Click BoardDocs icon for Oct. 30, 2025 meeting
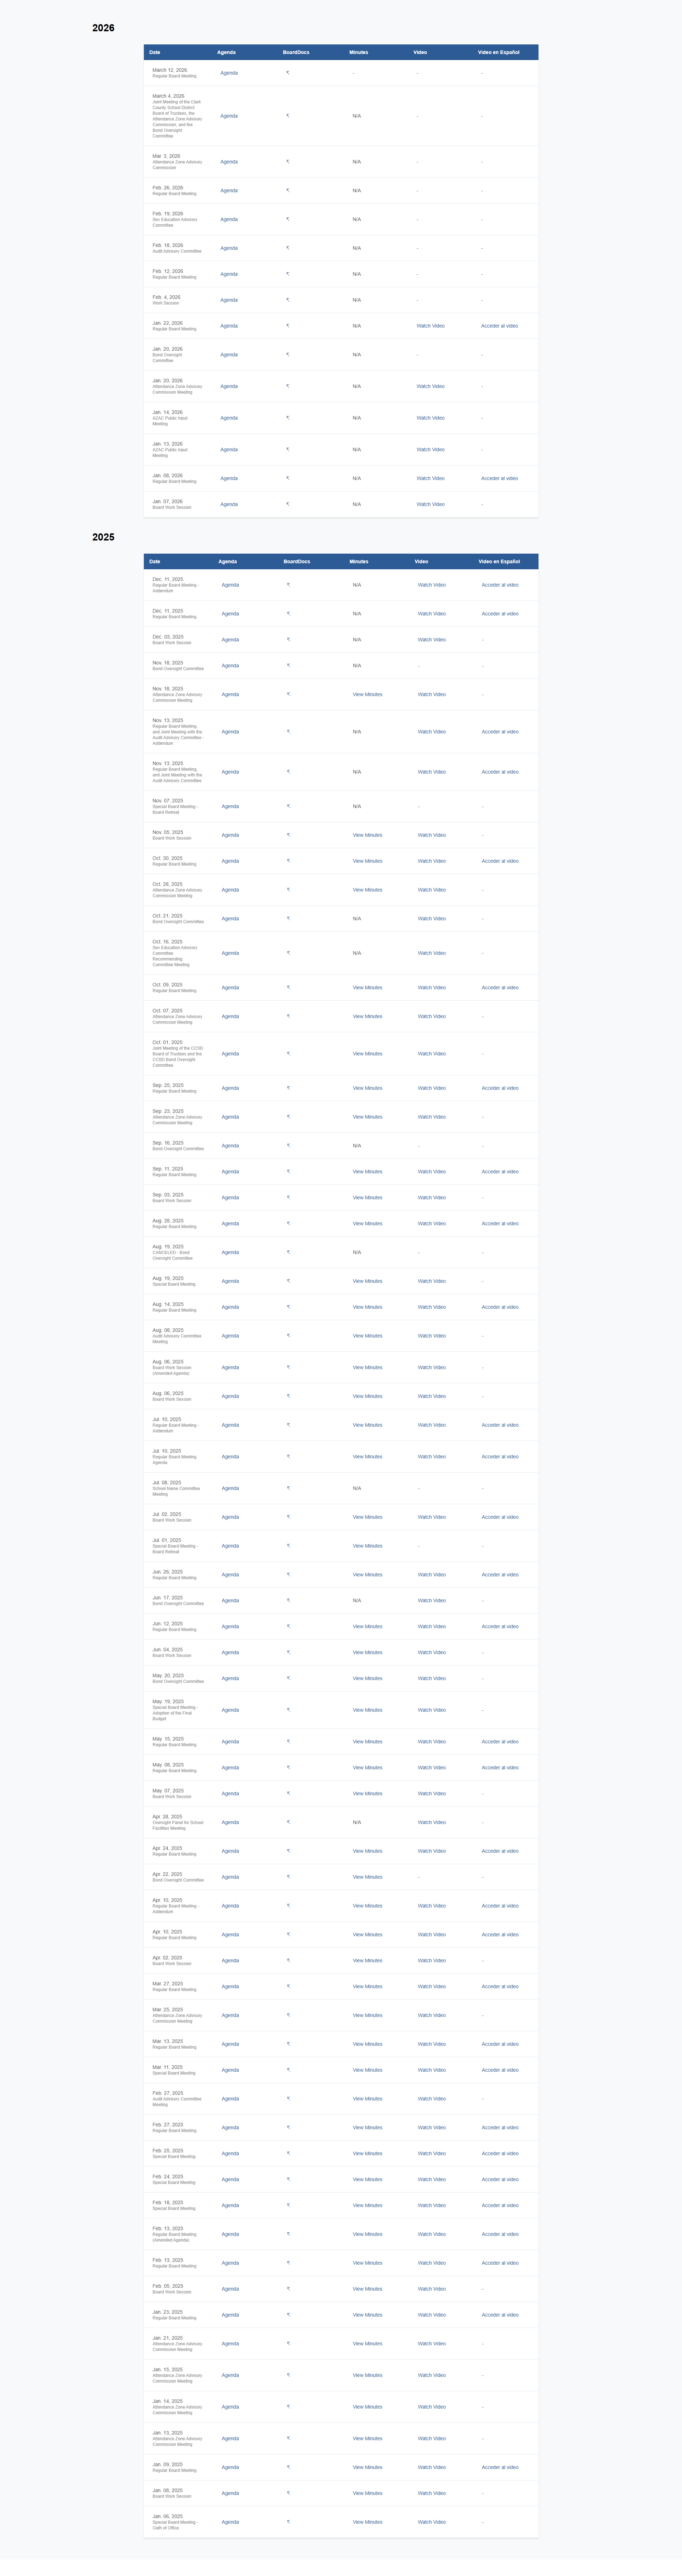The width and height of the screenshot is (682, 2560). click(289, 861)
